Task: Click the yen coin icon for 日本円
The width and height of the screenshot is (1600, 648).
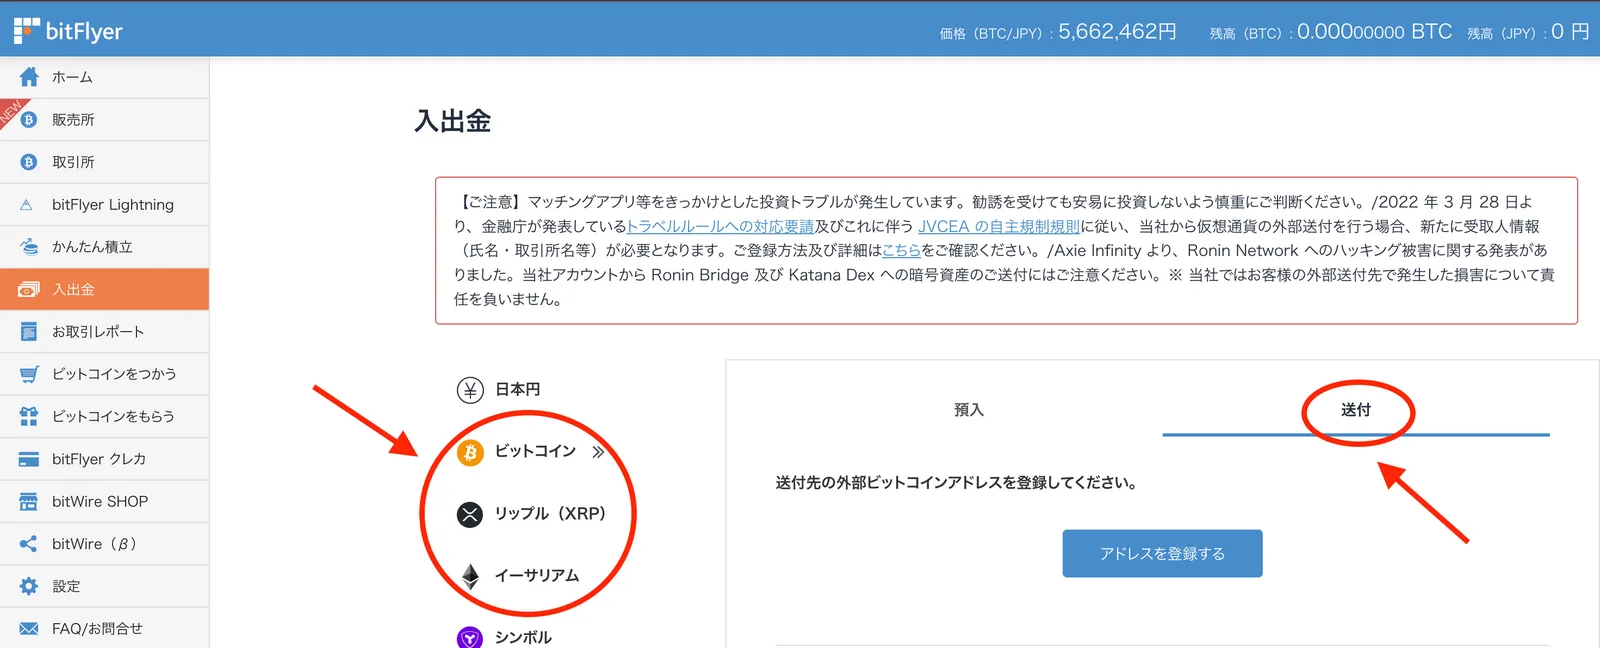Action: coord(470,390)
